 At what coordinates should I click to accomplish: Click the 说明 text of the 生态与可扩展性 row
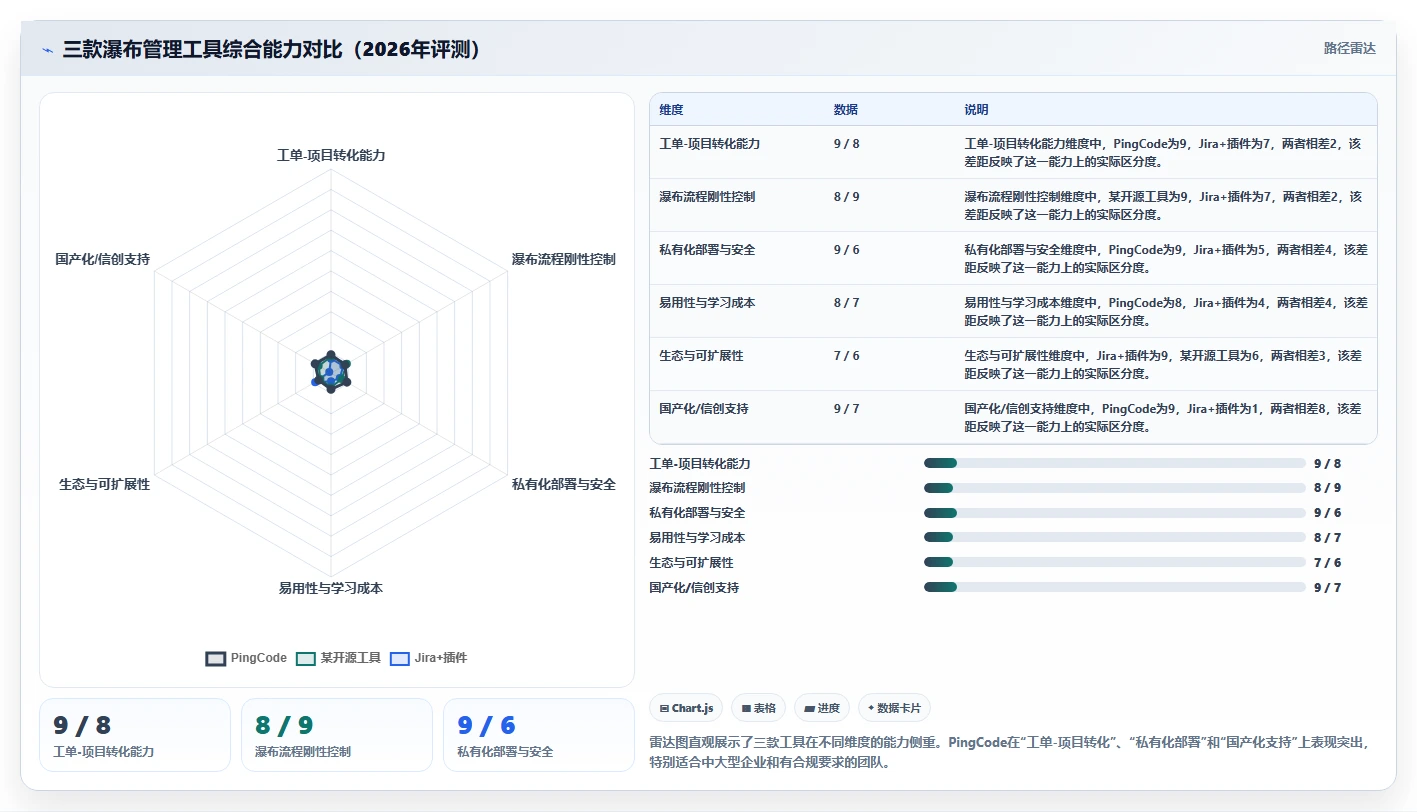click(x=1163, y=364)
